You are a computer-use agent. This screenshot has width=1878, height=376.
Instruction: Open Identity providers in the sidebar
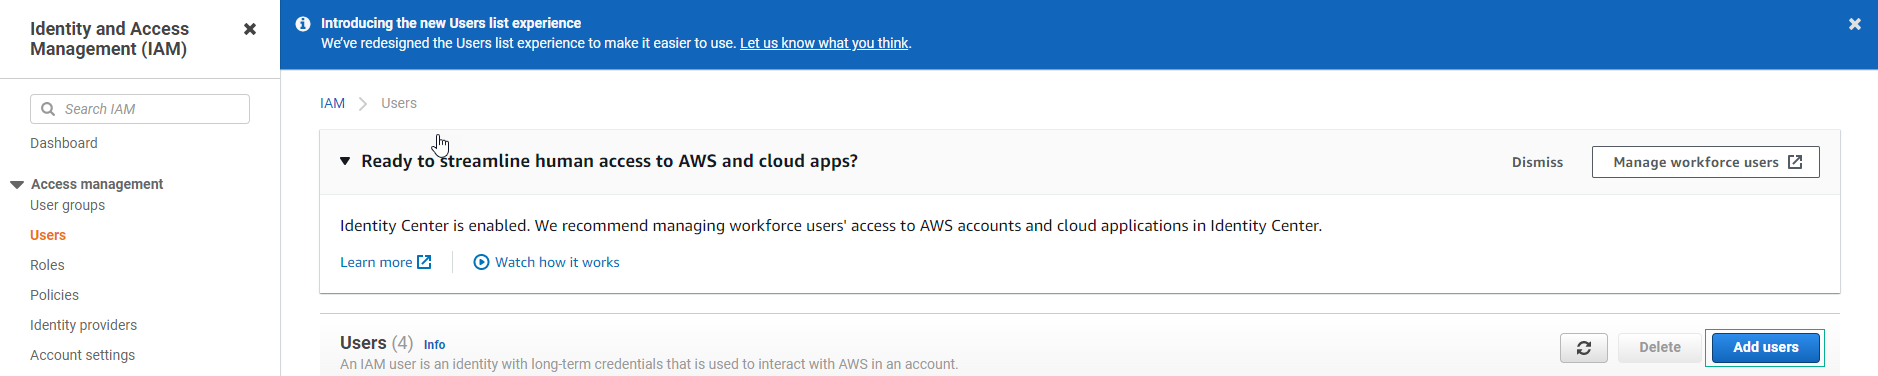pyautogui.click(x=83, y=325)
